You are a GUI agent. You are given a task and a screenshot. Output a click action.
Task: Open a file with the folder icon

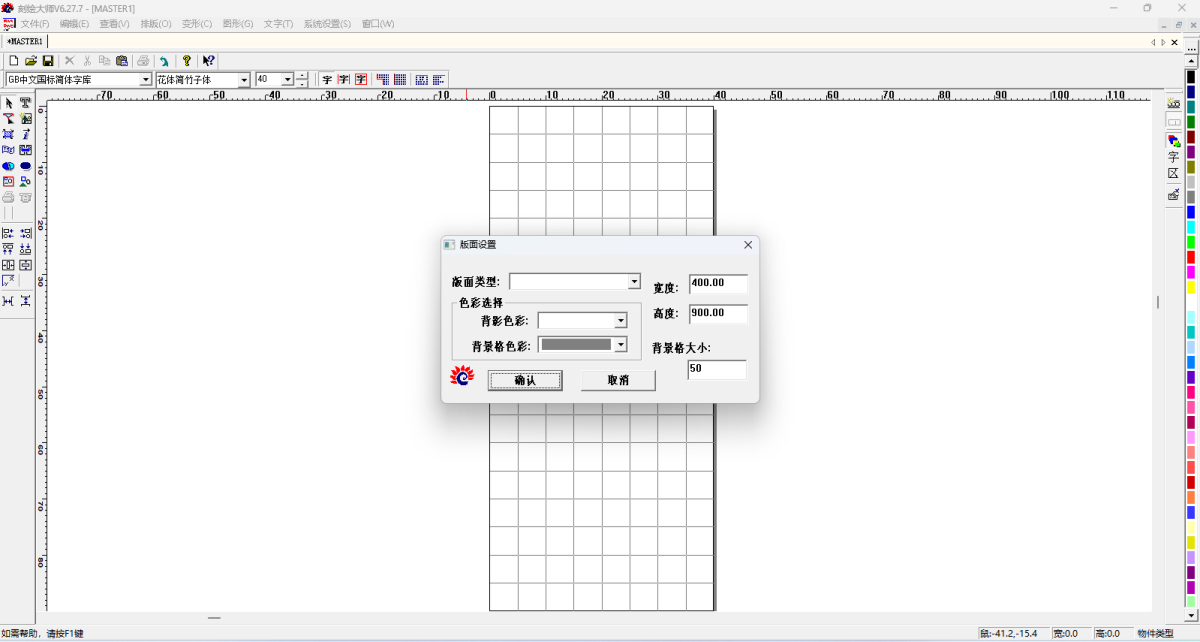click(31, 61)
